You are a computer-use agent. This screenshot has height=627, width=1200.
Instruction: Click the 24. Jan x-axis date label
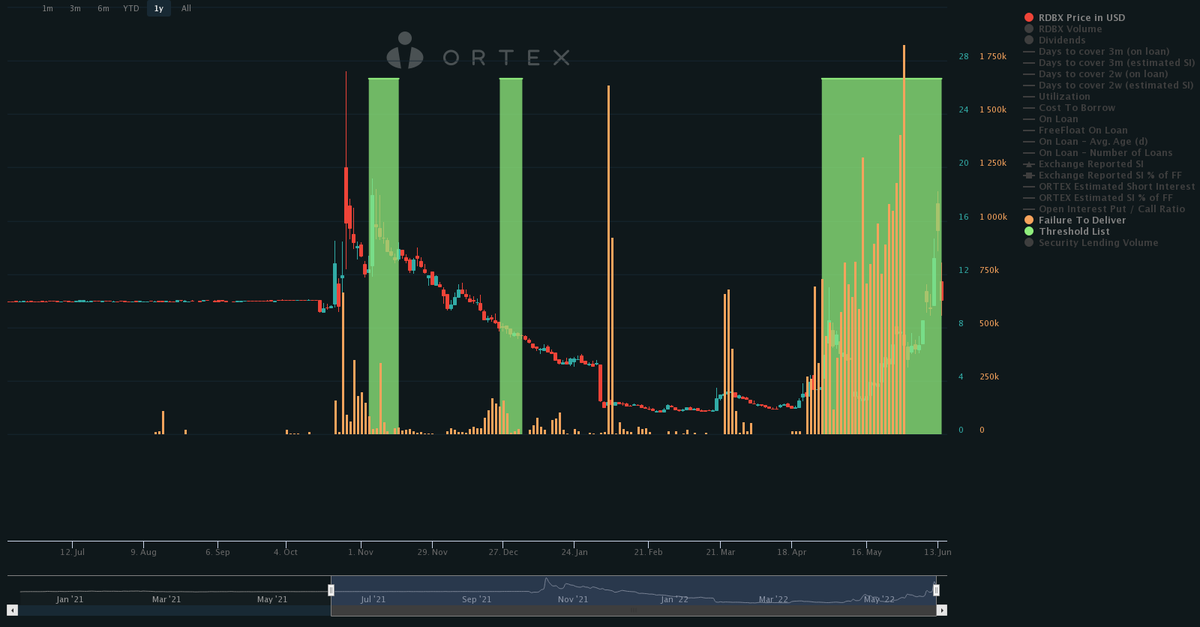[575, 552]
